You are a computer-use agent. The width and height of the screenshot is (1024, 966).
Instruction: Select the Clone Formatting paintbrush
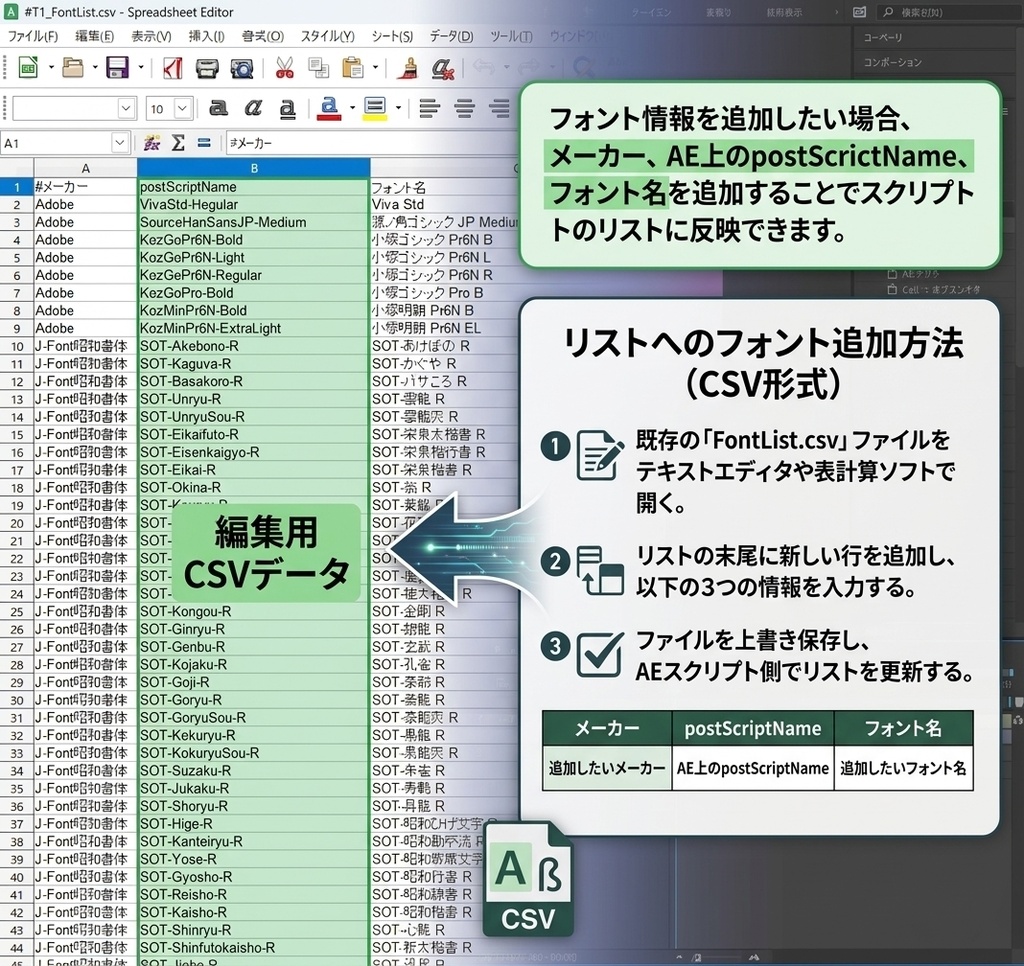pyautogui.click(x=408, y=68)
